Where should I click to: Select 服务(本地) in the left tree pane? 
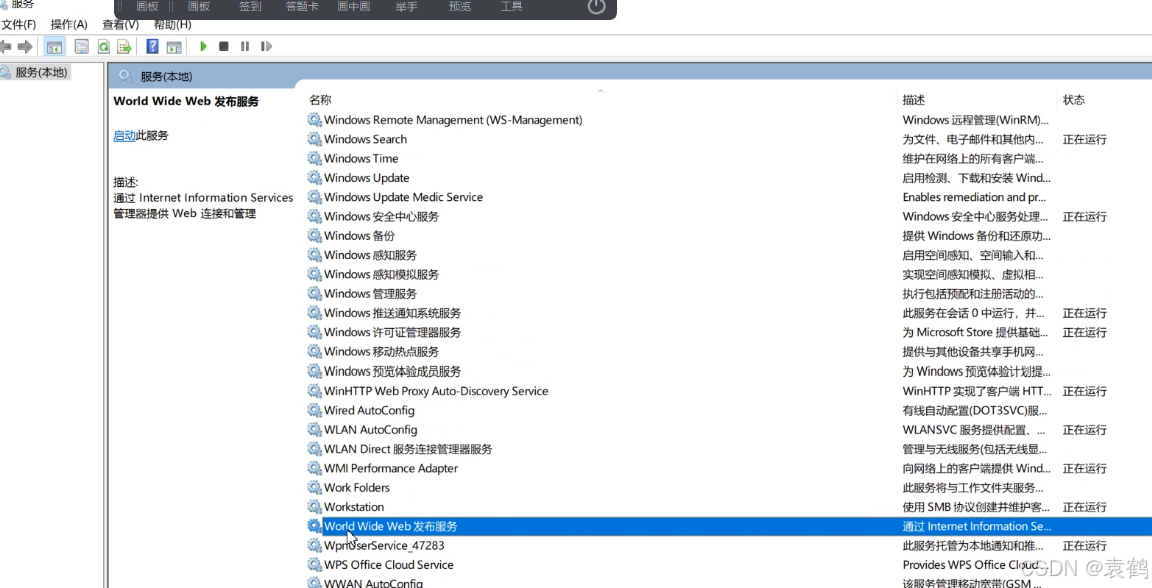(x=41, y=72)
